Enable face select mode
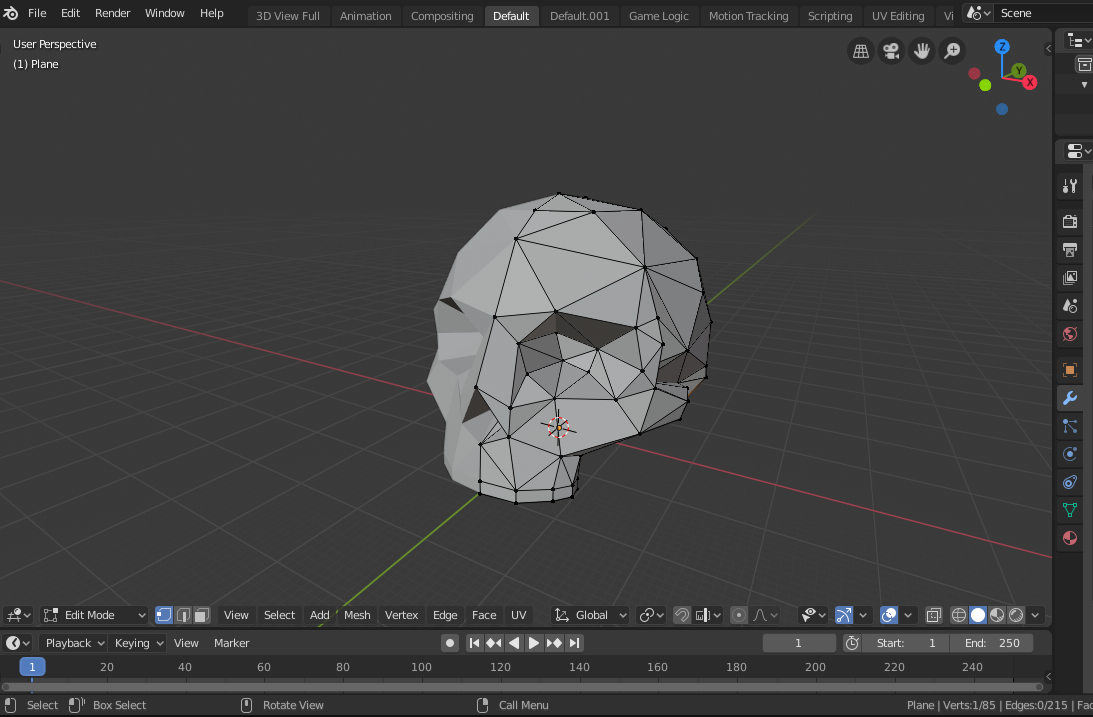Viewport: 1093px width, 717px height. pyautogui.click(x=202, y=615)
